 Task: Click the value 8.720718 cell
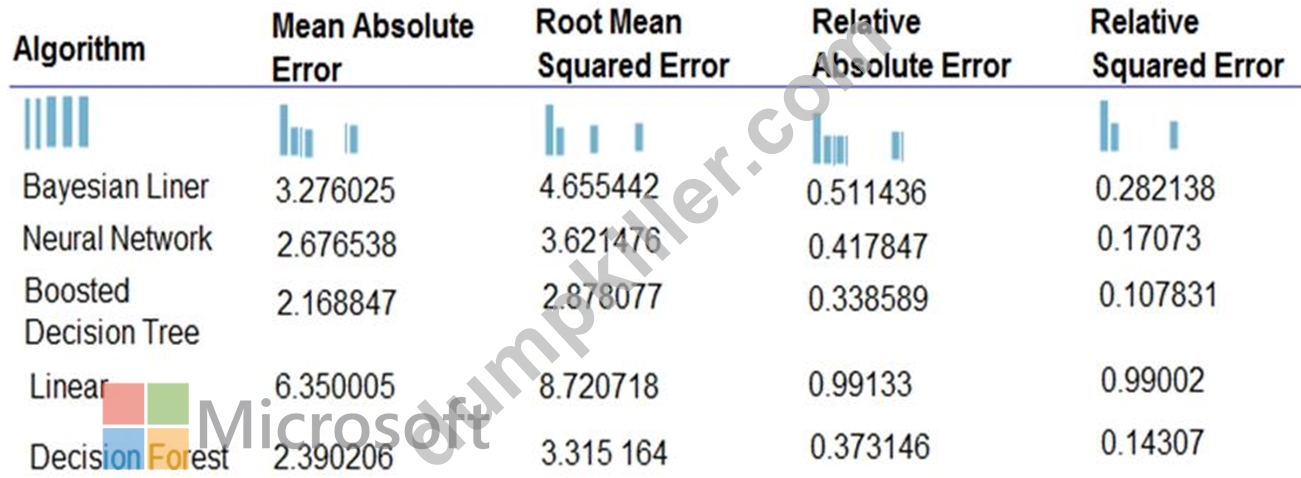[601, 385]
